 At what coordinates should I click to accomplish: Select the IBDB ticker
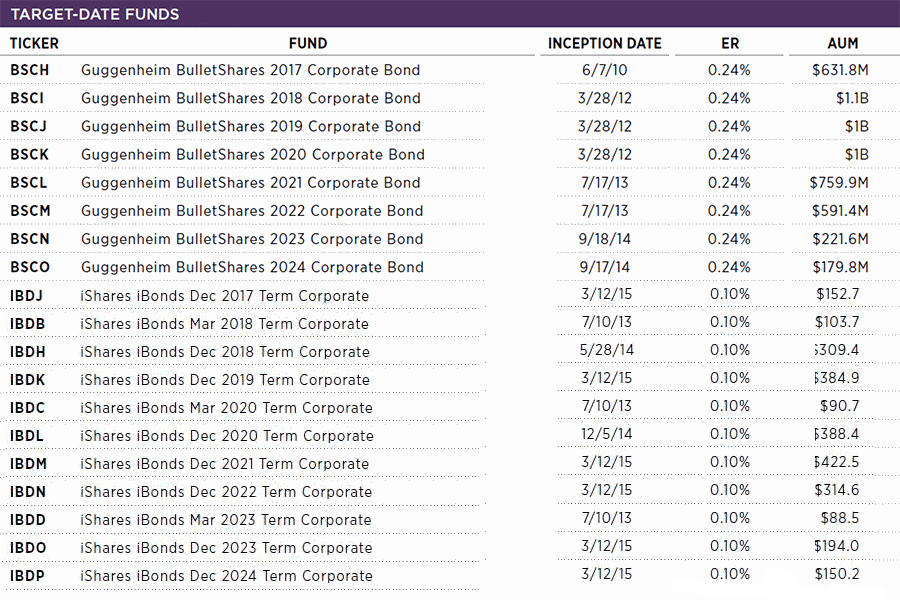[x=28, y=324]
